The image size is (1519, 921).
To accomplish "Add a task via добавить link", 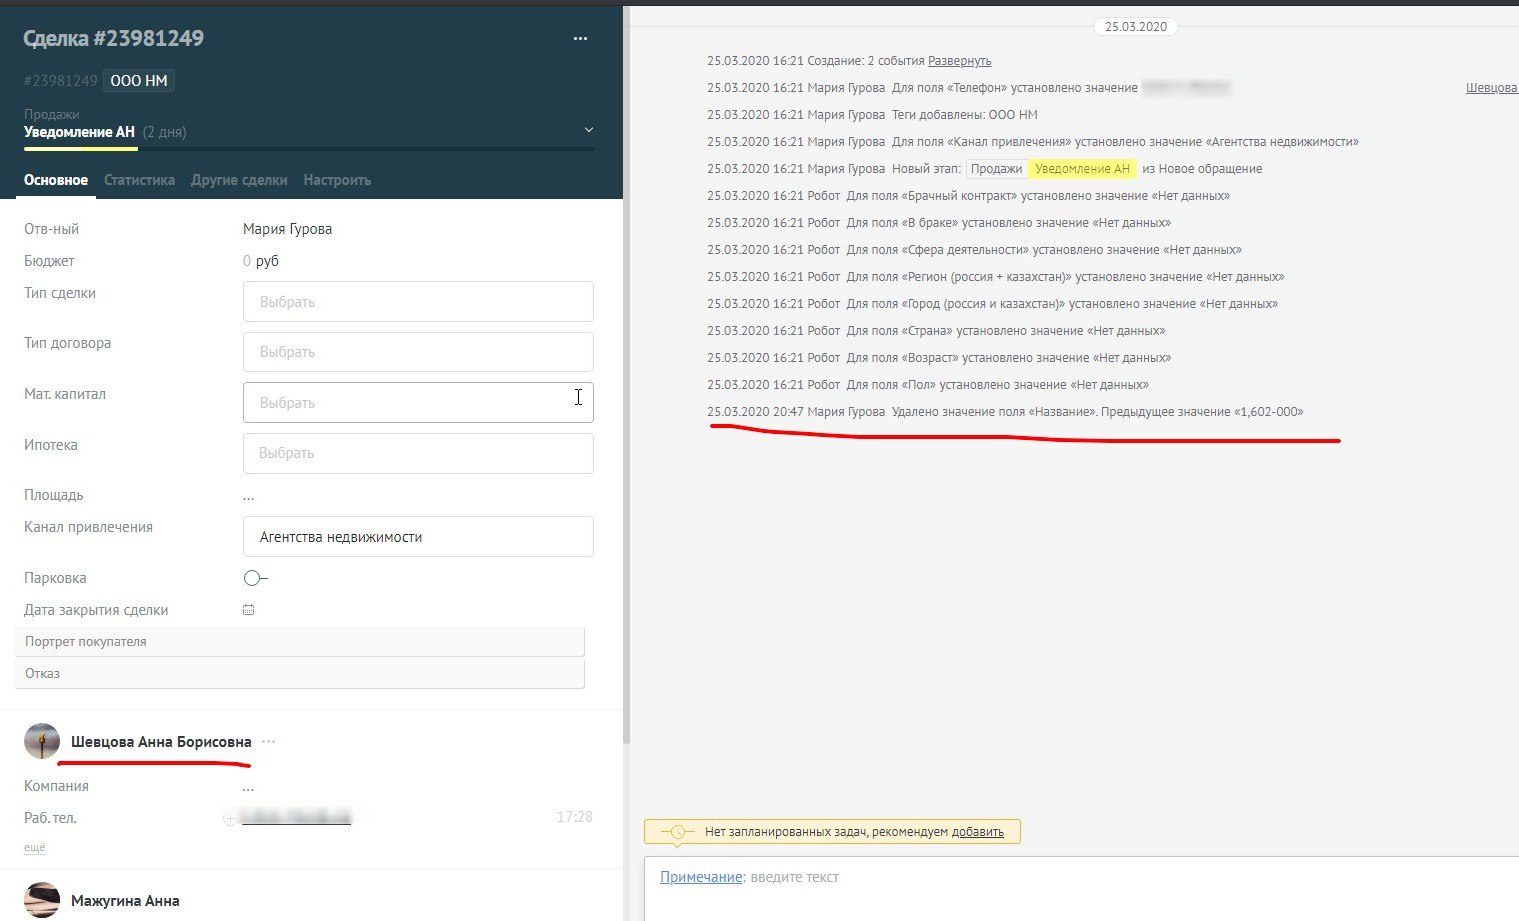I will [x=977, y=832].
